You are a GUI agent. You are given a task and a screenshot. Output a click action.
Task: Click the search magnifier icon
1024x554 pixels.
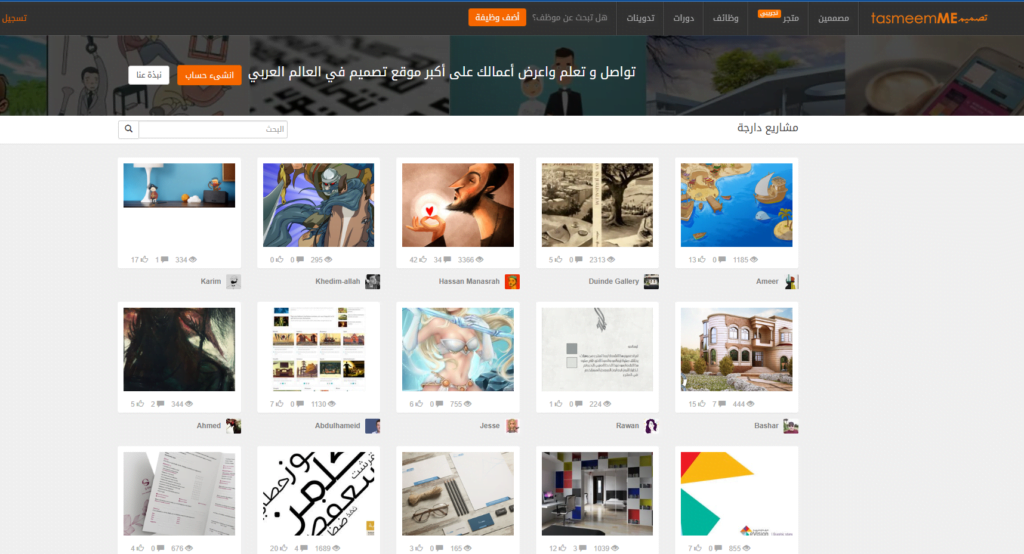tap(129, 129)
